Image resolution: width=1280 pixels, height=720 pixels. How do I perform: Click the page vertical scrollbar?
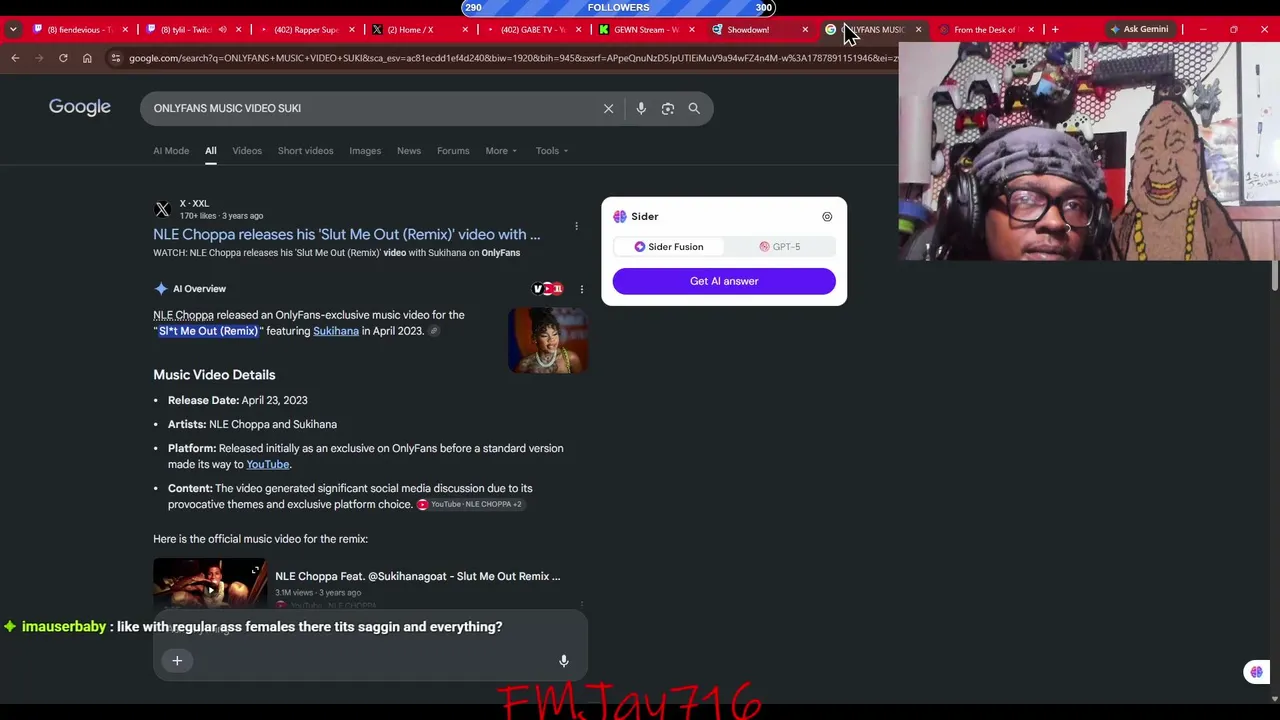pyautogui.click(x=1275, y=275)
